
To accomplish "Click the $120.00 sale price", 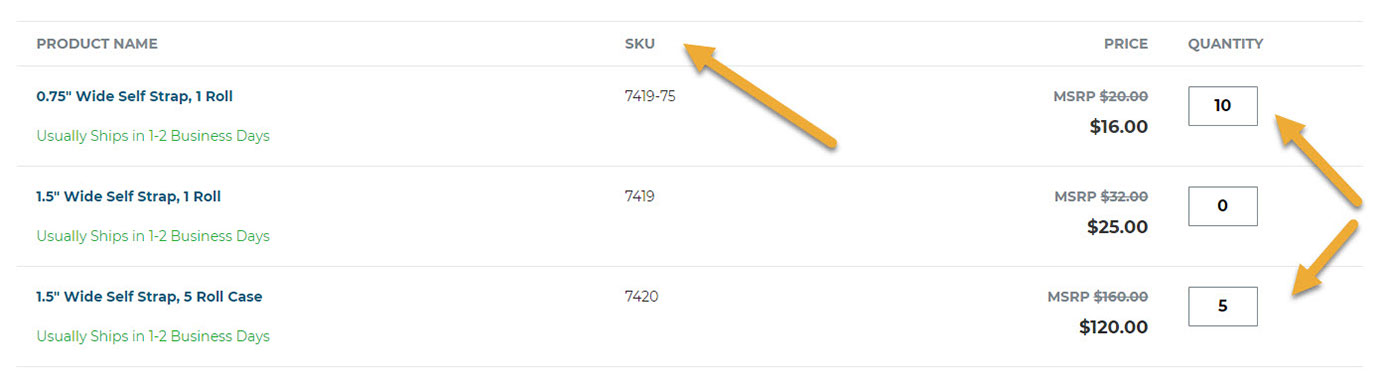I will click(x=1114, y=327).
